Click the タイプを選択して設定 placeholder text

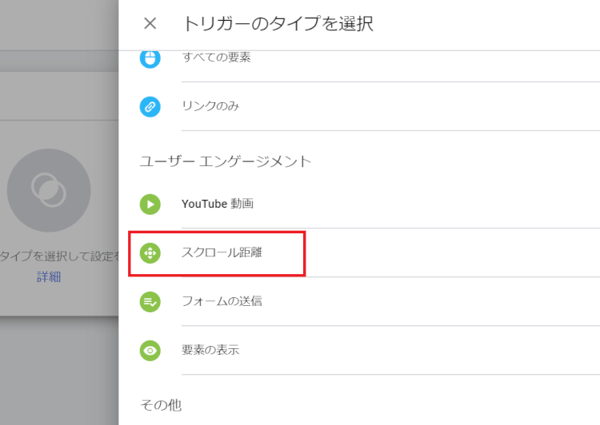pos(59,256)
